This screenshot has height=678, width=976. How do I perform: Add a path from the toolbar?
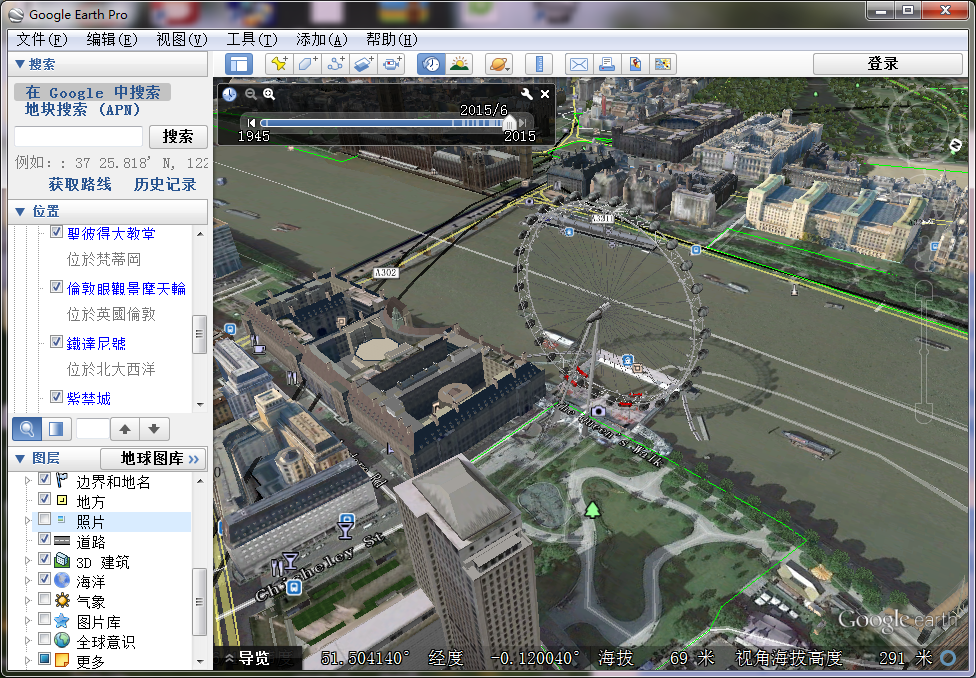click(336, 64)
